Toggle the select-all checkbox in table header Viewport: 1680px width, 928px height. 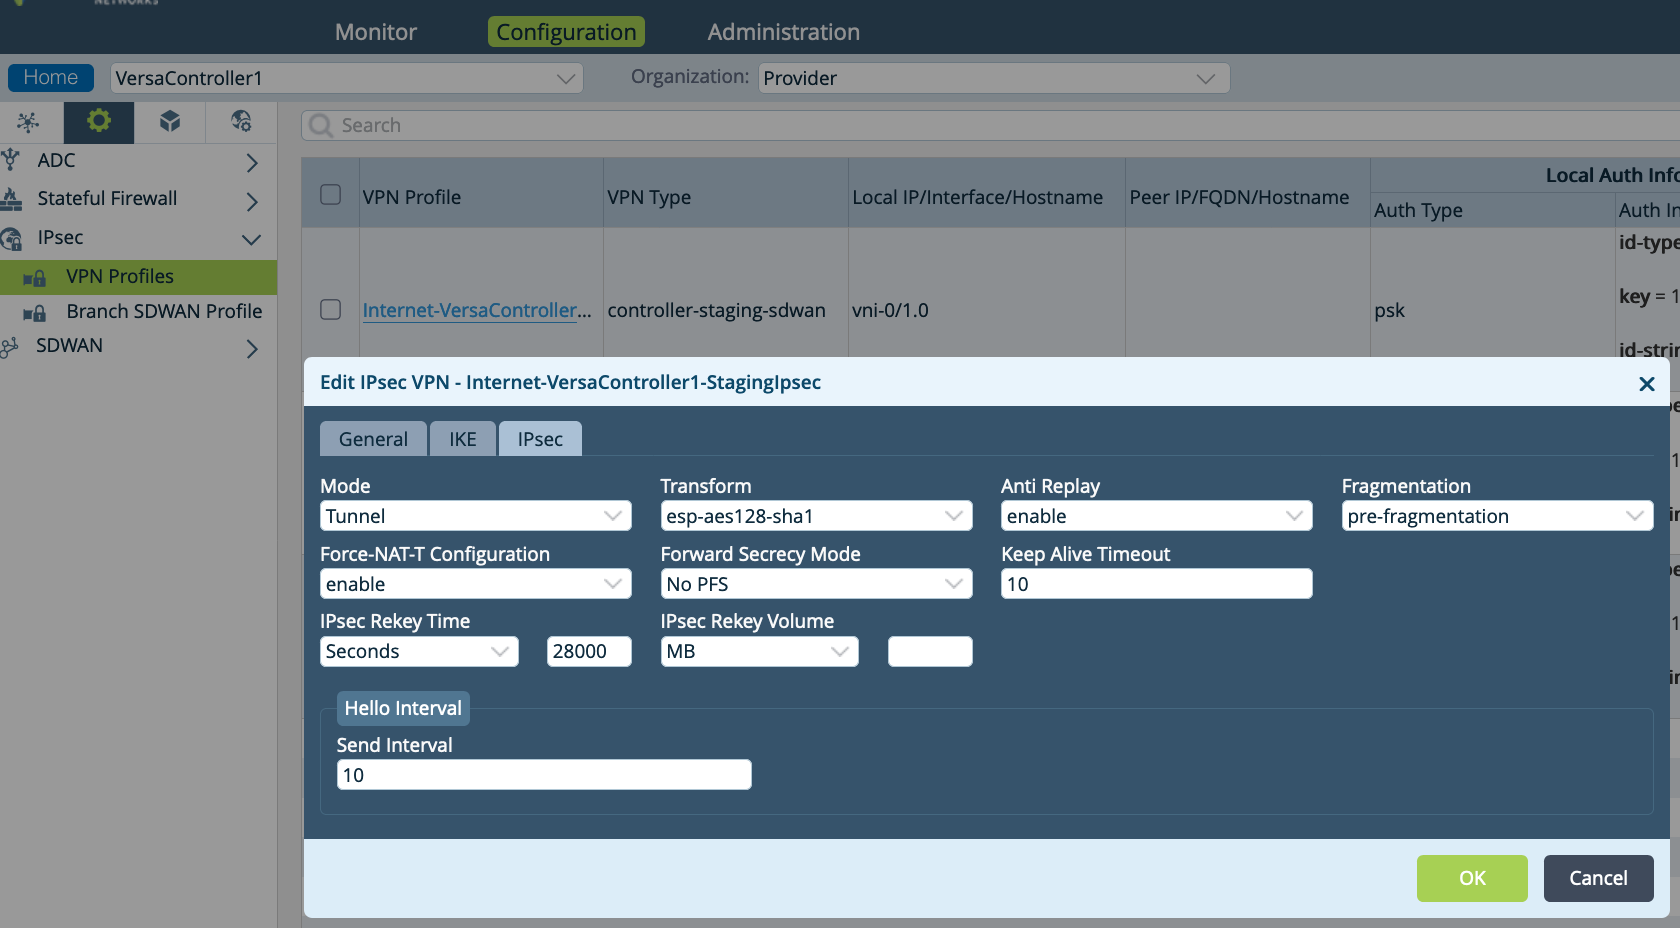(331, 194)
